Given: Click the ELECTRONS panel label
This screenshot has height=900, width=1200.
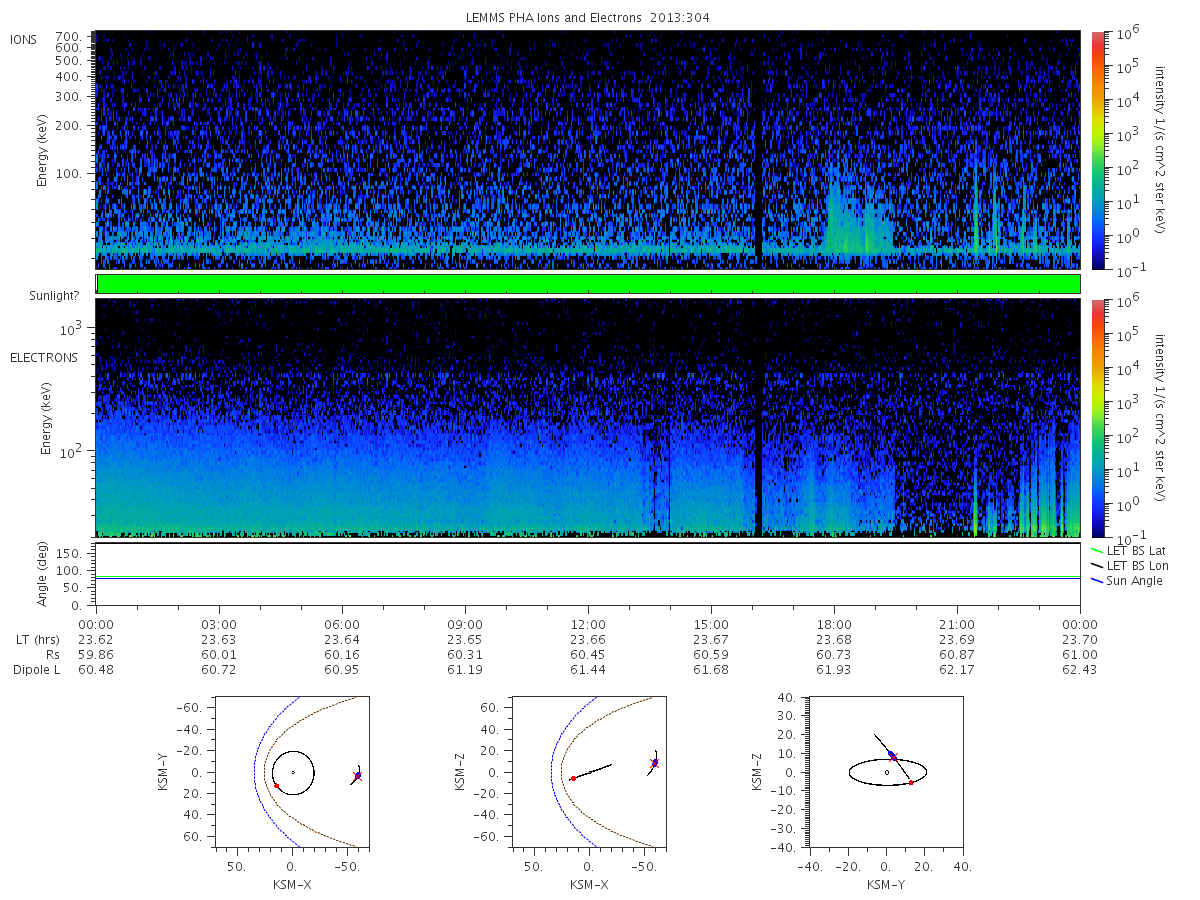Looking at the screenshot, I should pos(44,357).
